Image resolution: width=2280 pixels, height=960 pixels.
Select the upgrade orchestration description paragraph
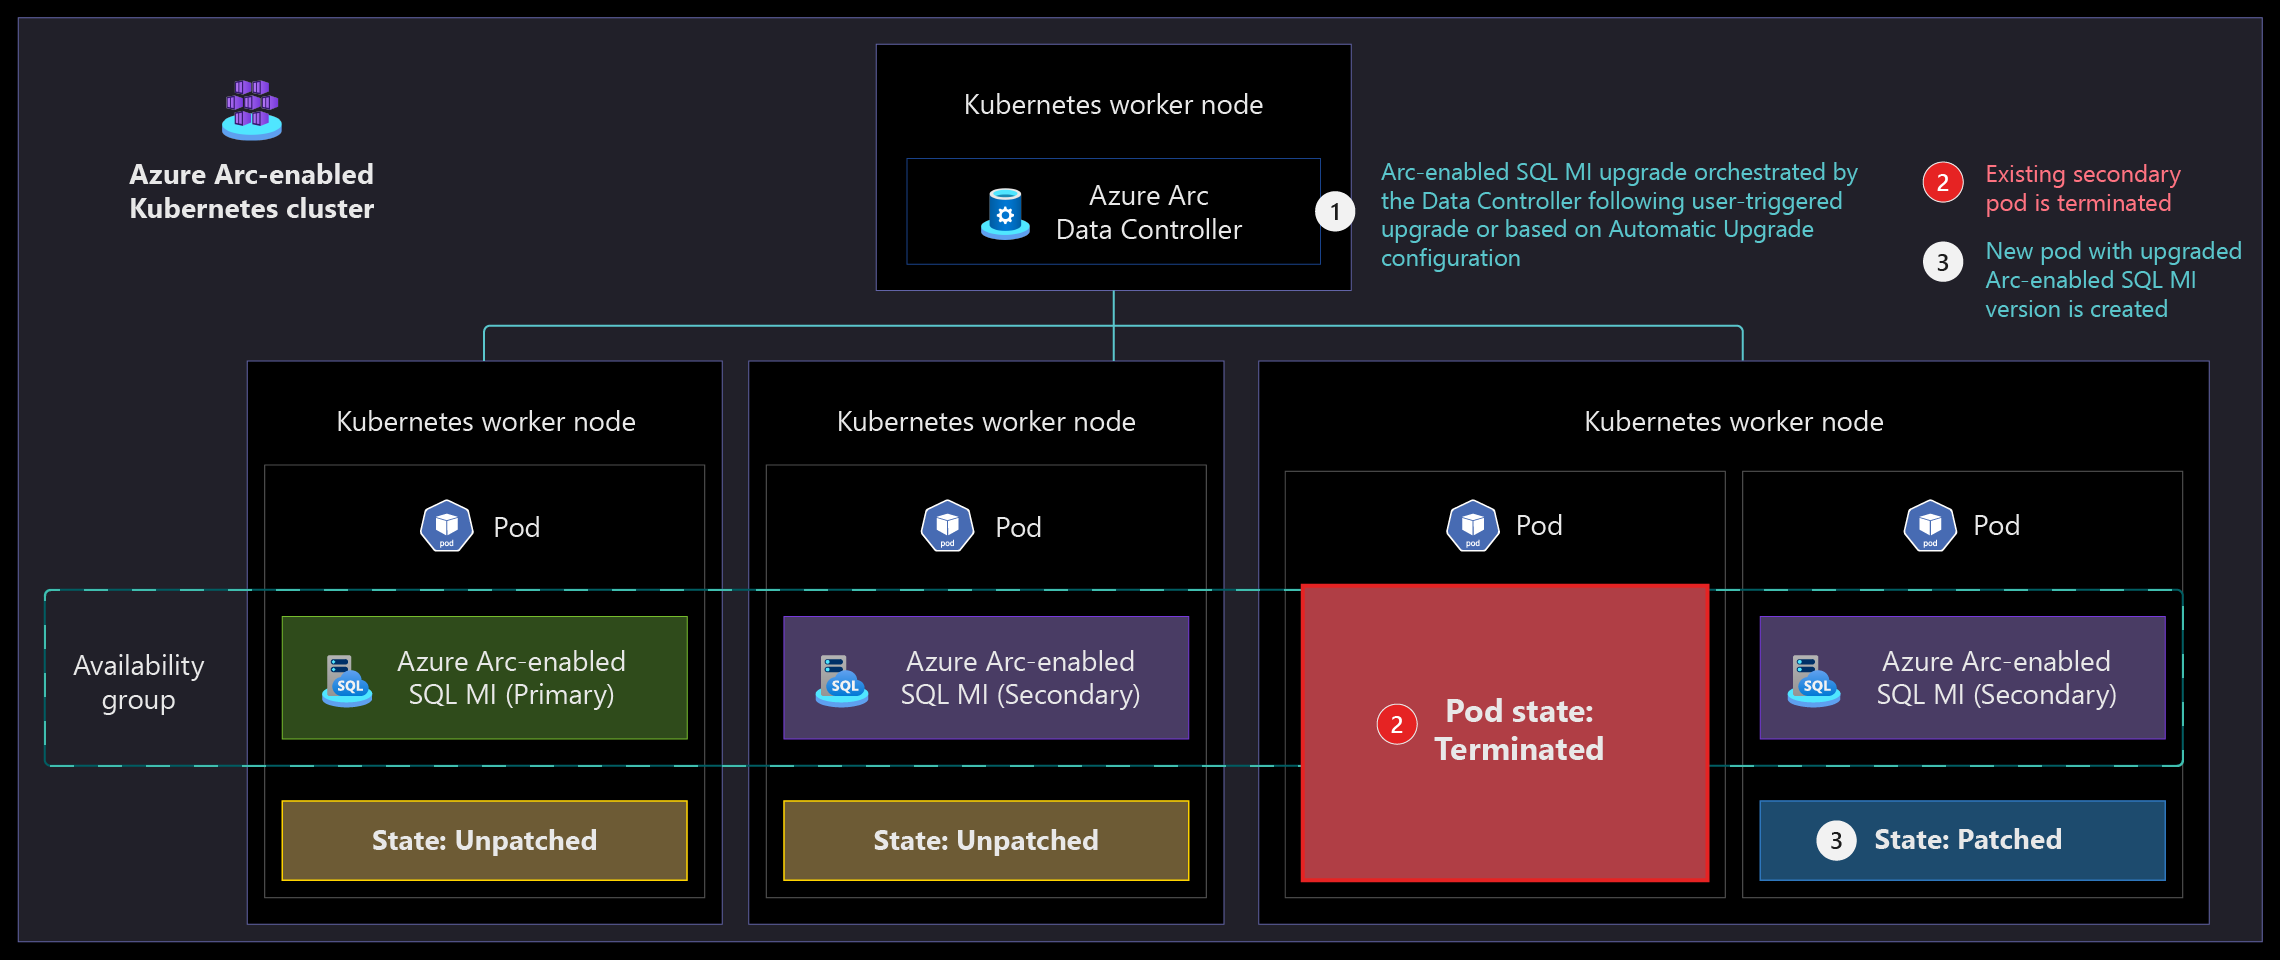tap(1619, 215)
